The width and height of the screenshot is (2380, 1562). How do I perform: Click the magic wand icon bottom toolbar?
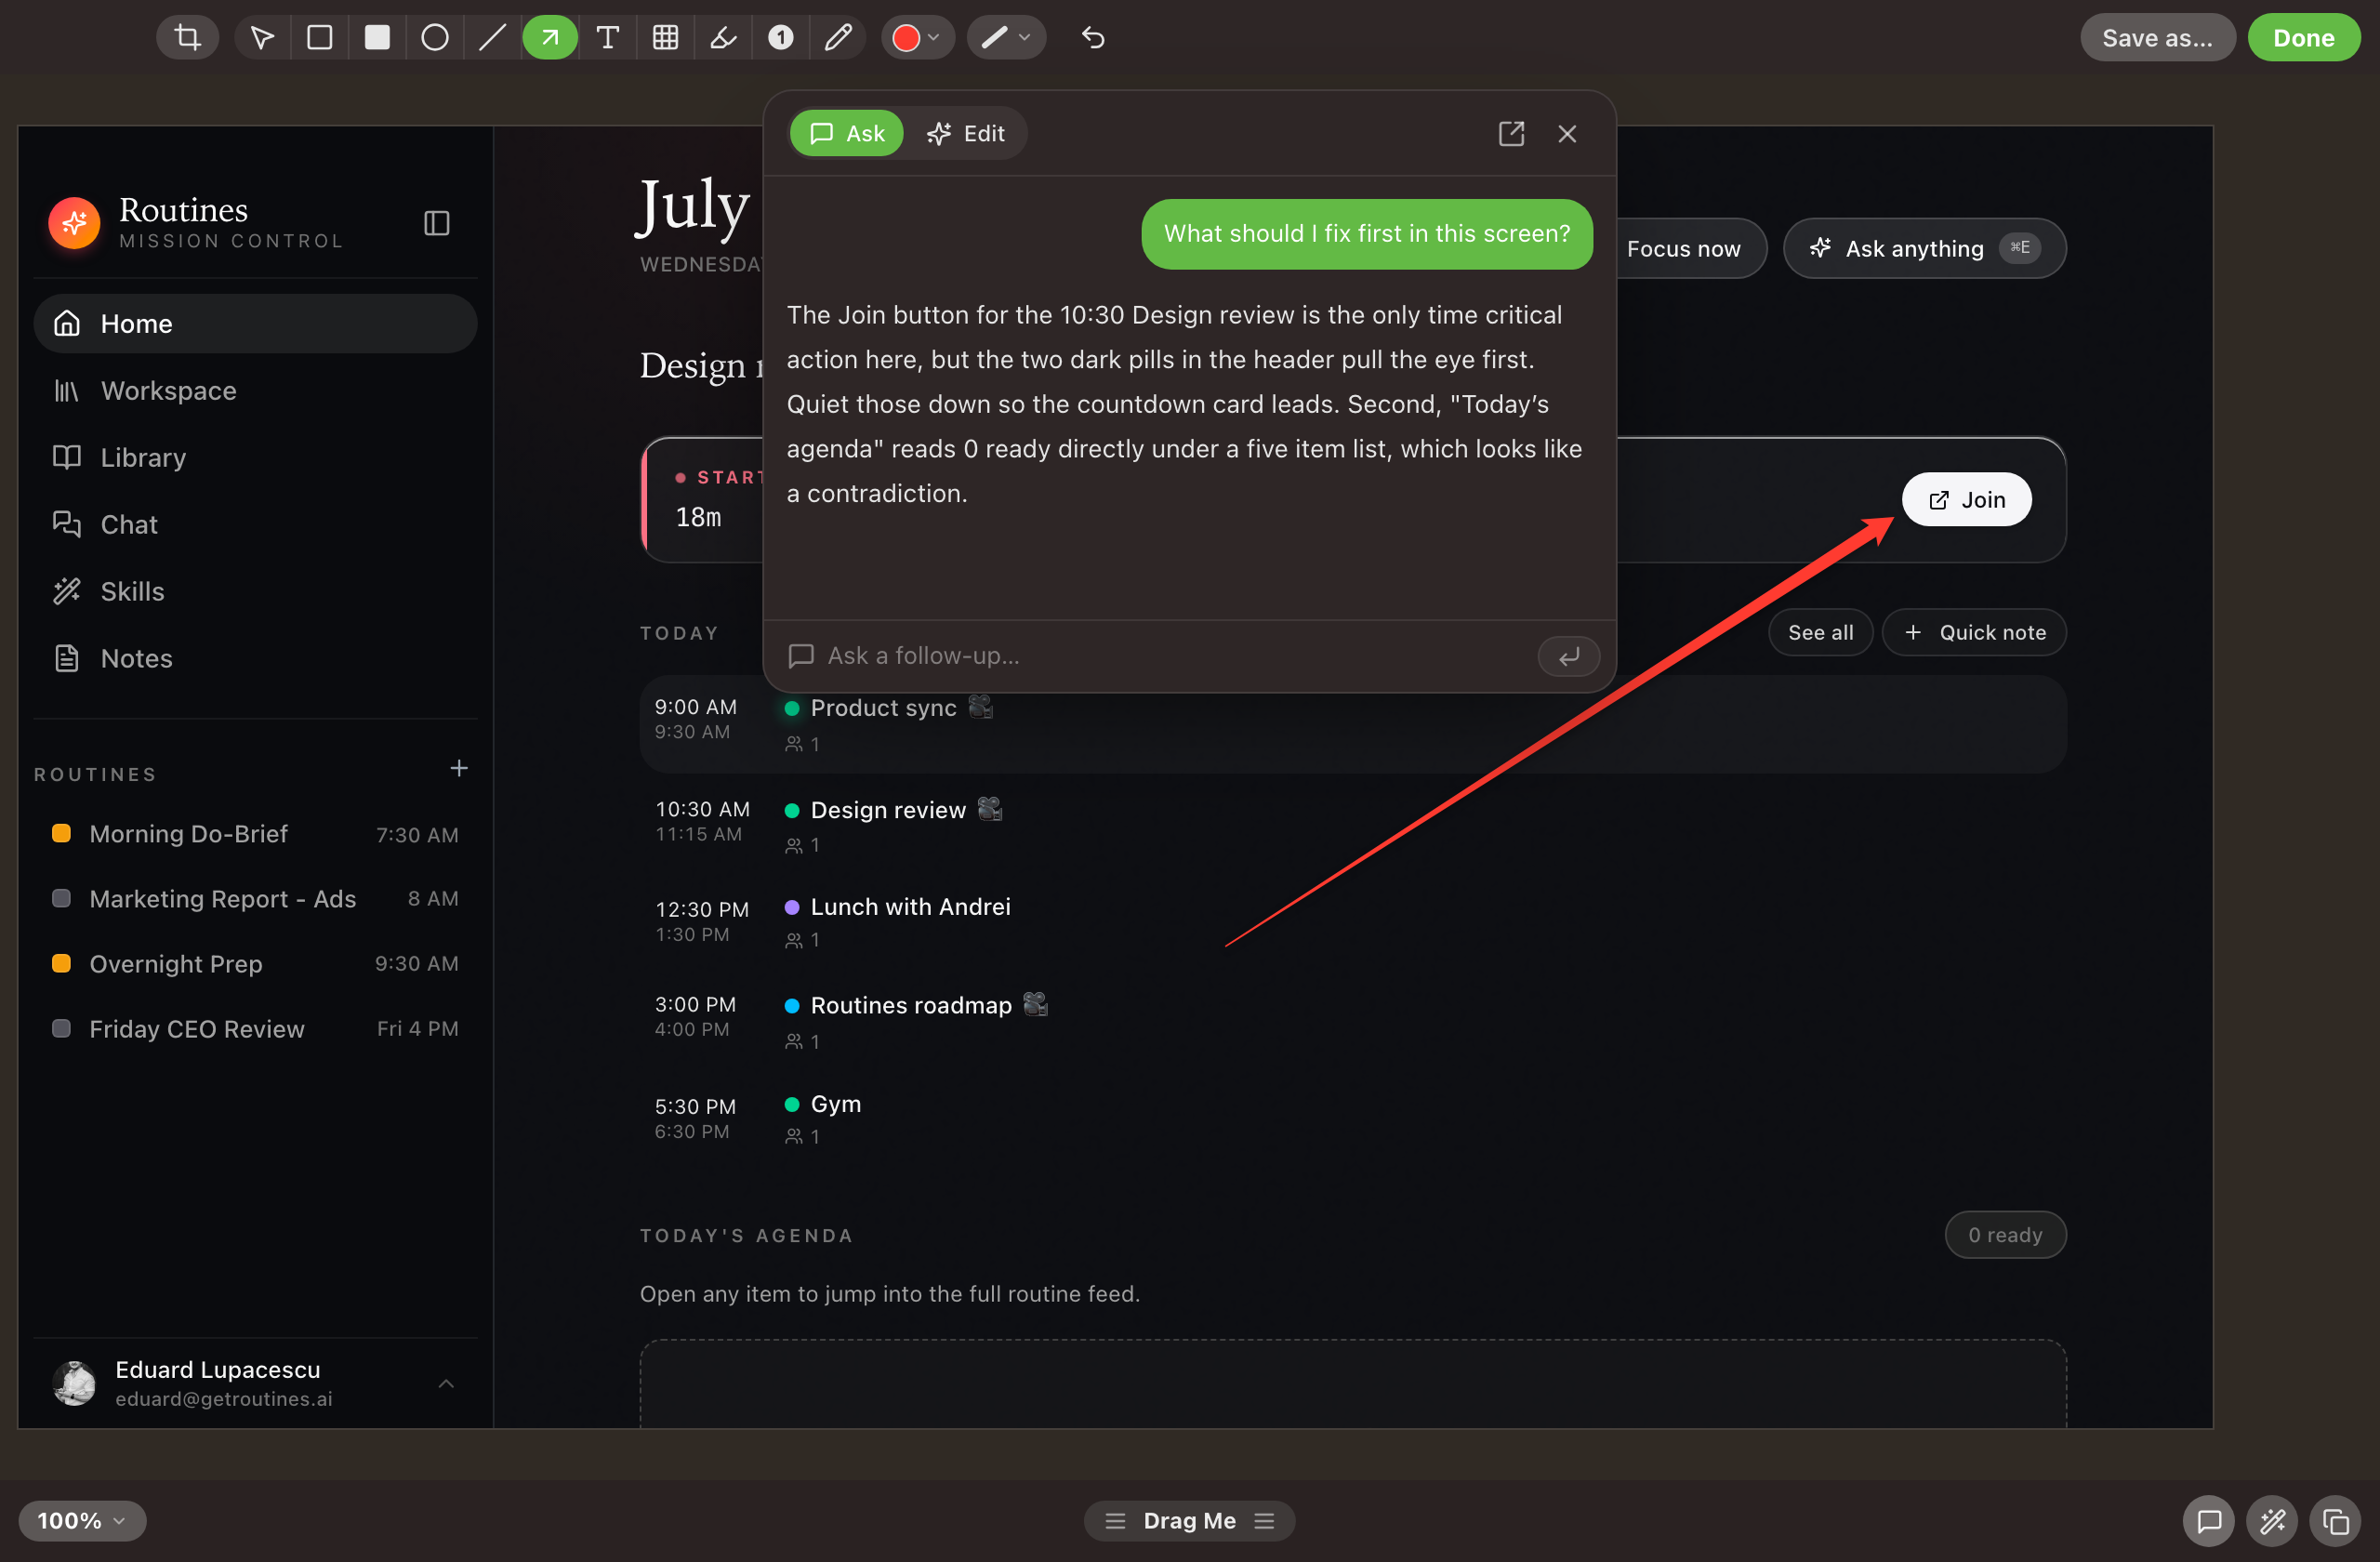tap(2272, 1521)
